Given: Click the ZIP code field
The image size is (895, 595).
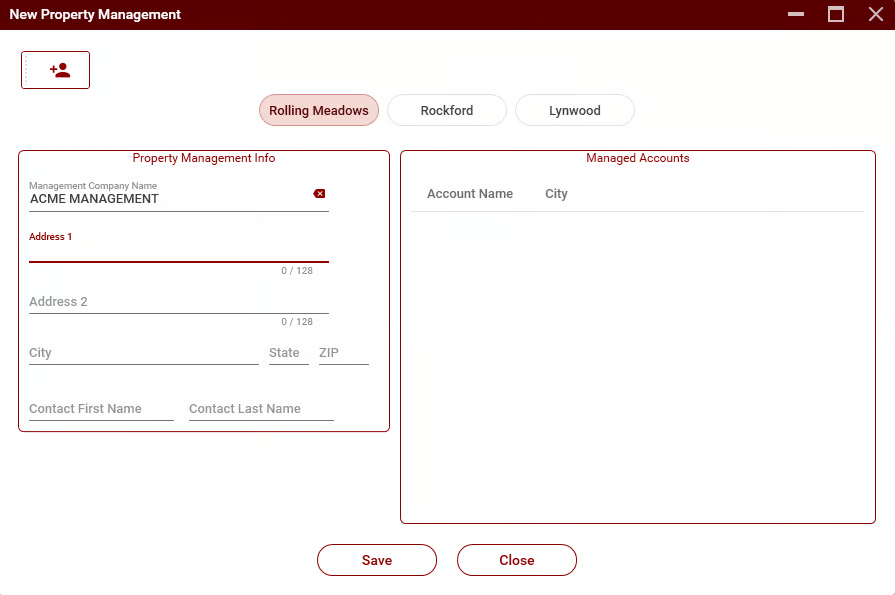Looking at the screenshot, I should [343, 353].
